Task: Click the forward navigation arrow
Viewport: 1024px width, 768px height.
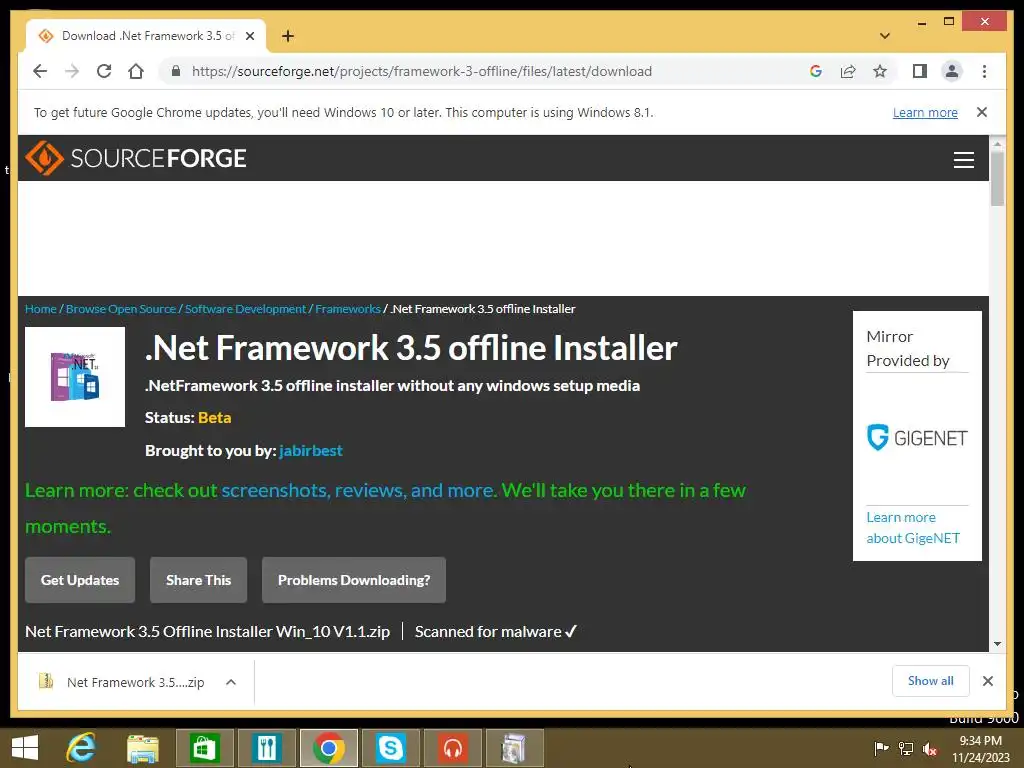Action: click(72, 71)
